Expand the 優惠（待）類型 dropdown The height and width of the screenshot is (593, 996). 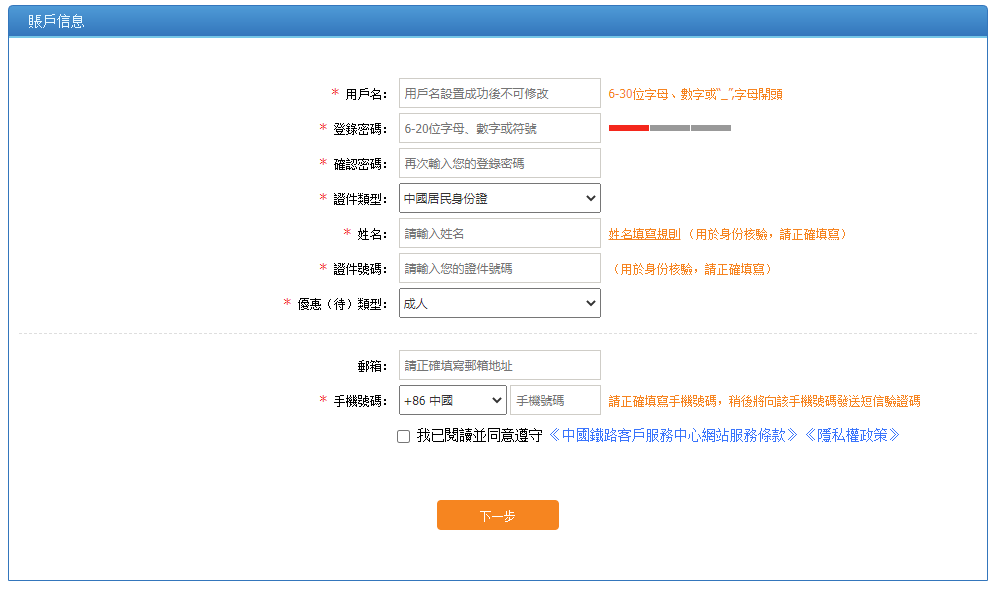(498, 303)
